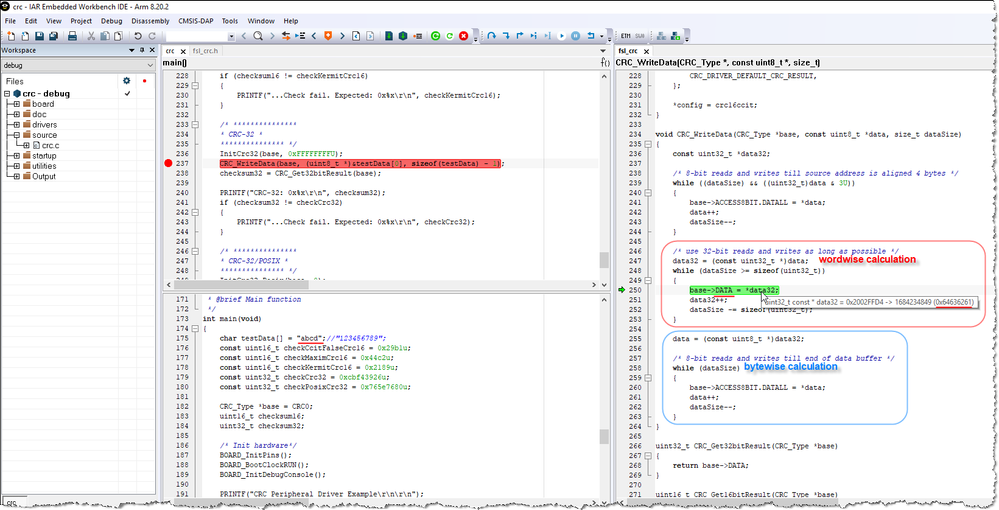Click the Break pause icon

[x=575, y=36]
